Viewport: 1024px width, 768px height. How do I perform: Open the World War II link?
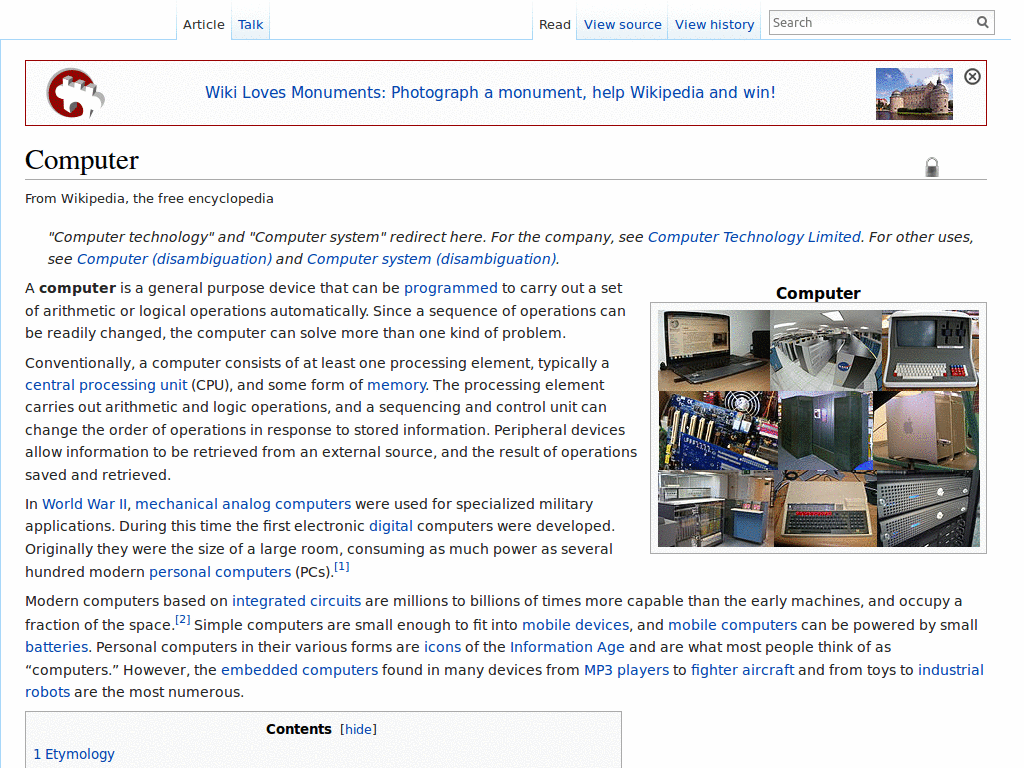pos(85,504)
